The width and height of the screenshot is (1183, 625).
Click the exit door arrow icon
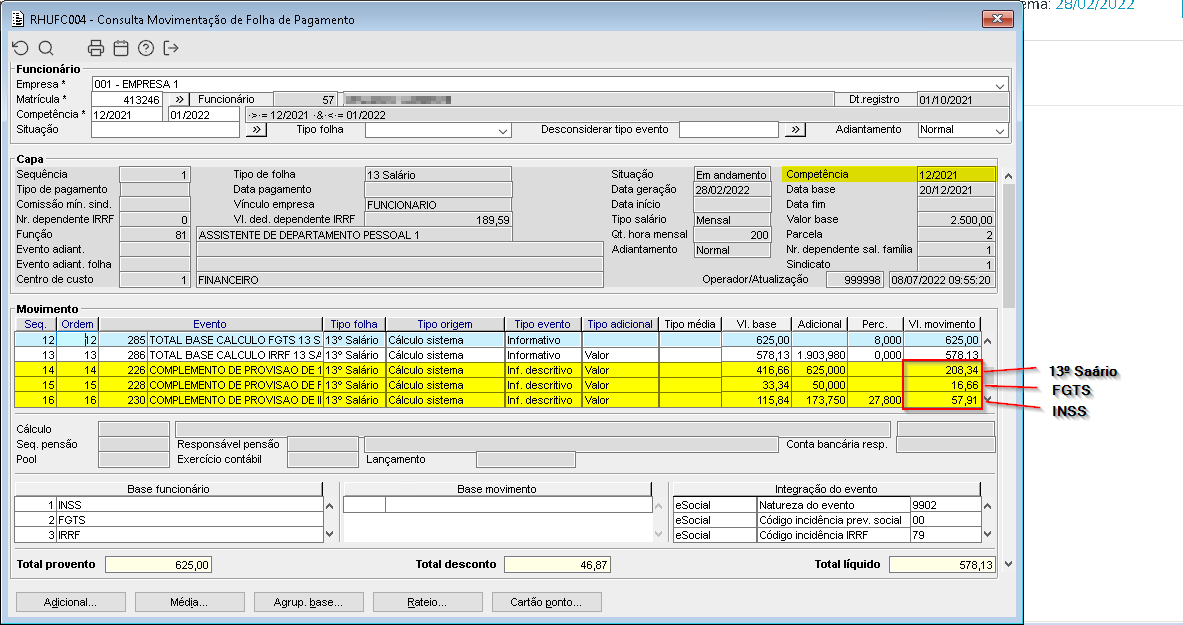point(171,48)
